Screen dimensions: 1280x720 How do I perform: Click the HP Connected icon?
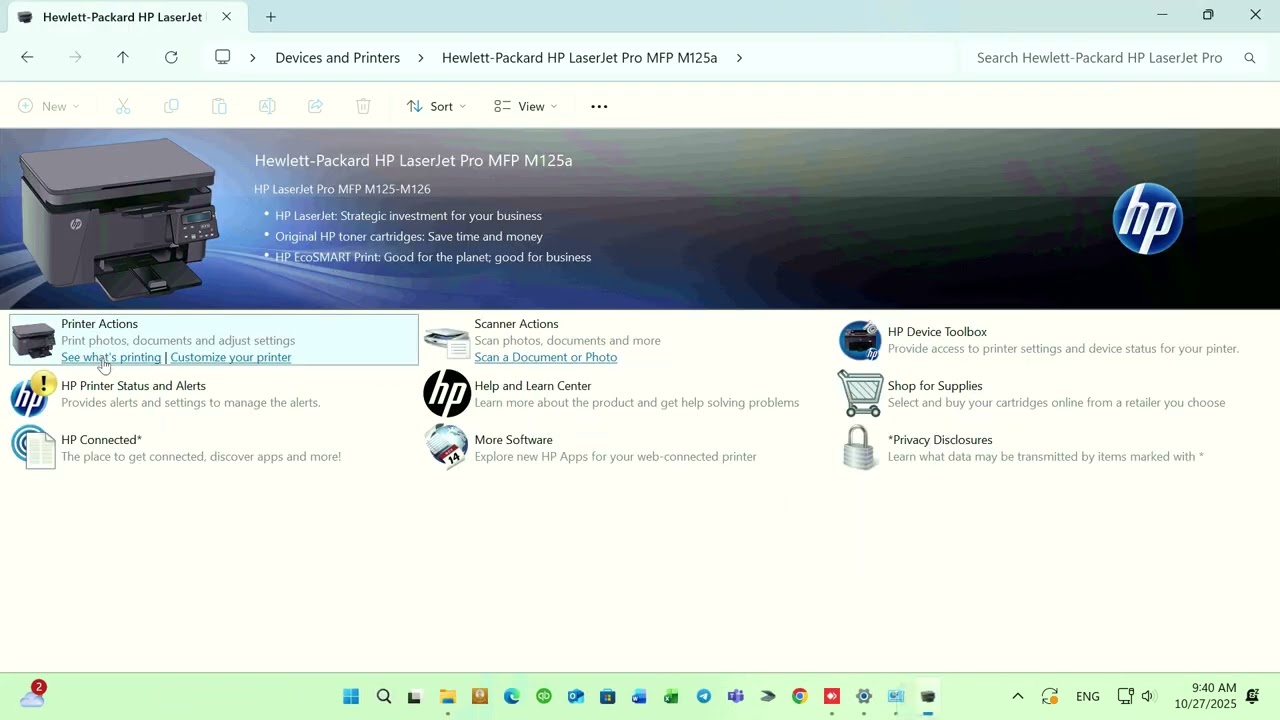[x=33, y=448]
